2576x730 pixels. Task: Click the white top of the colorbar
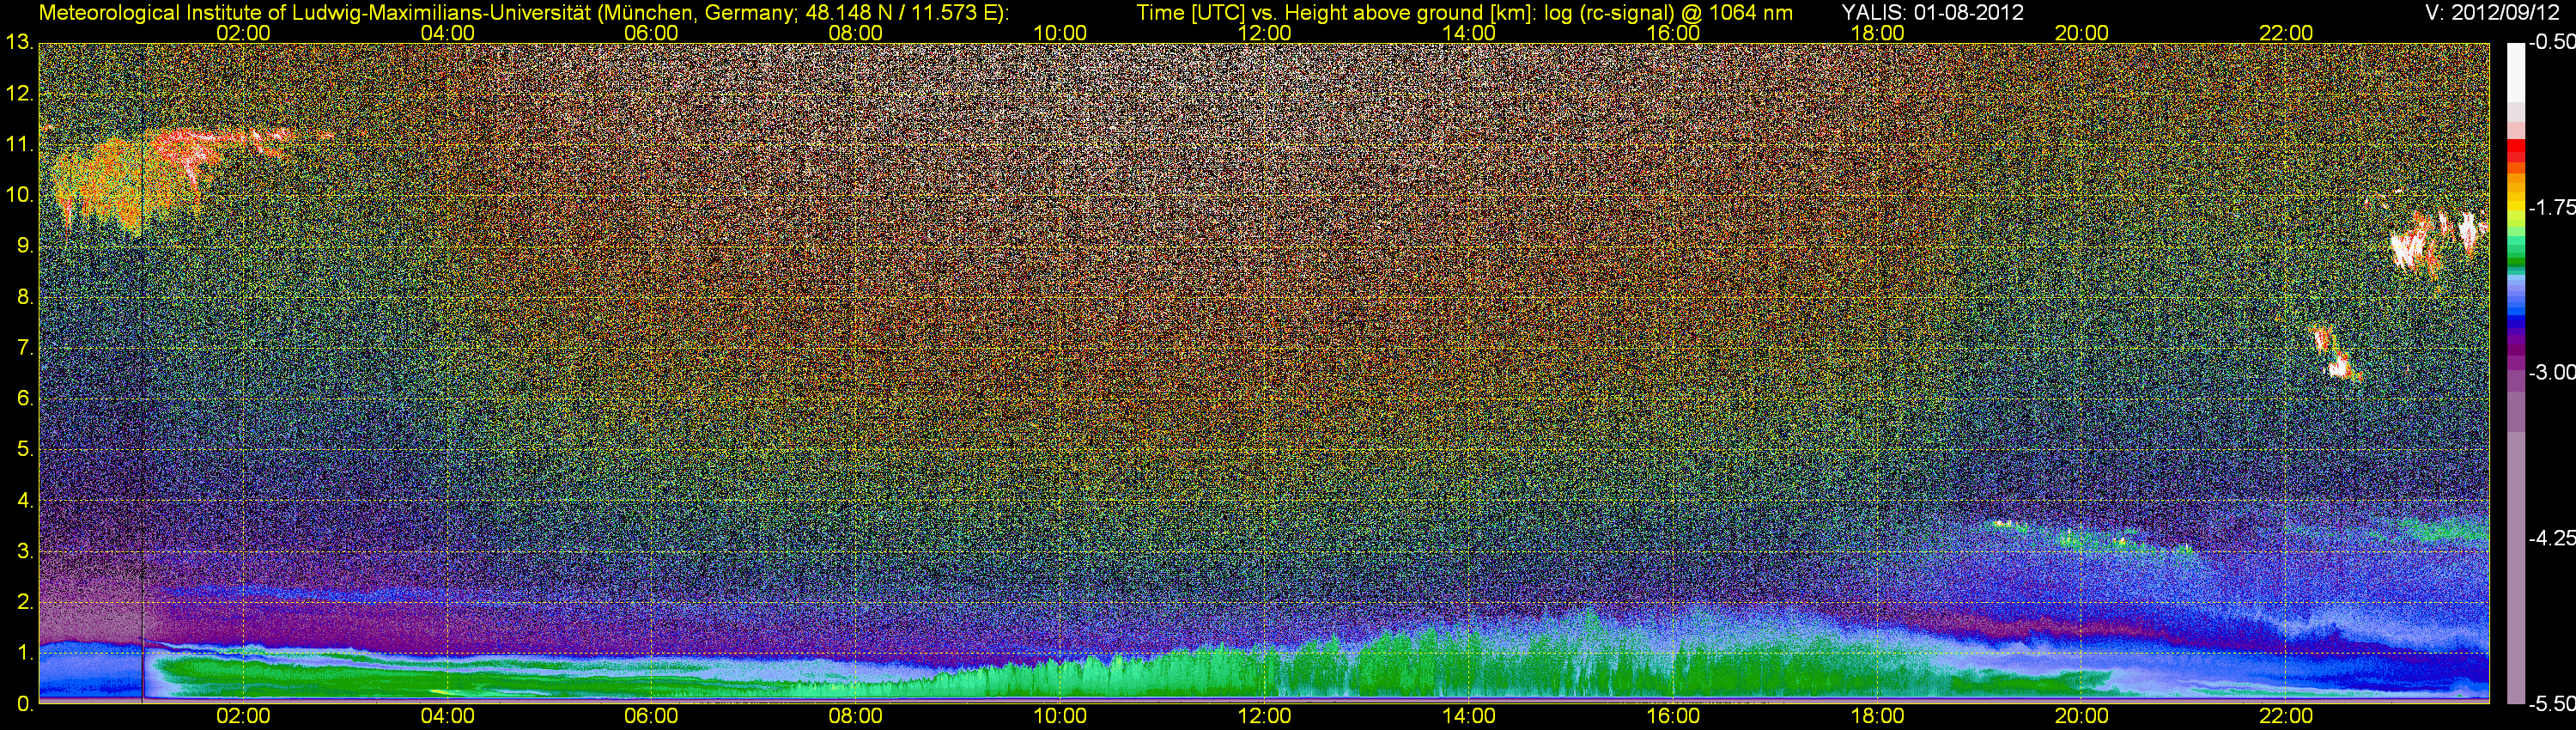(x=2516, y=70)
